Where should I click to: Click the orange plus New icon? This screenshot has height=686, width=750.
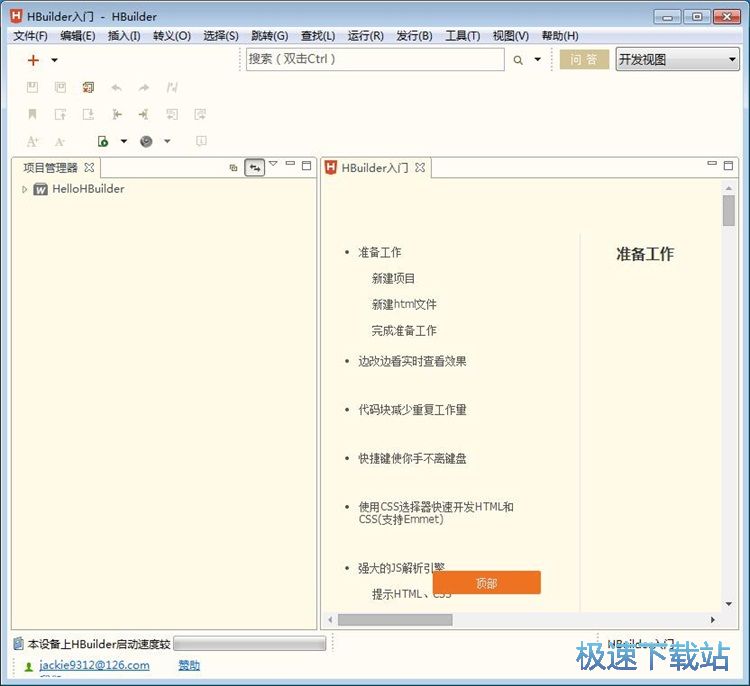click(x=33, y=60)
